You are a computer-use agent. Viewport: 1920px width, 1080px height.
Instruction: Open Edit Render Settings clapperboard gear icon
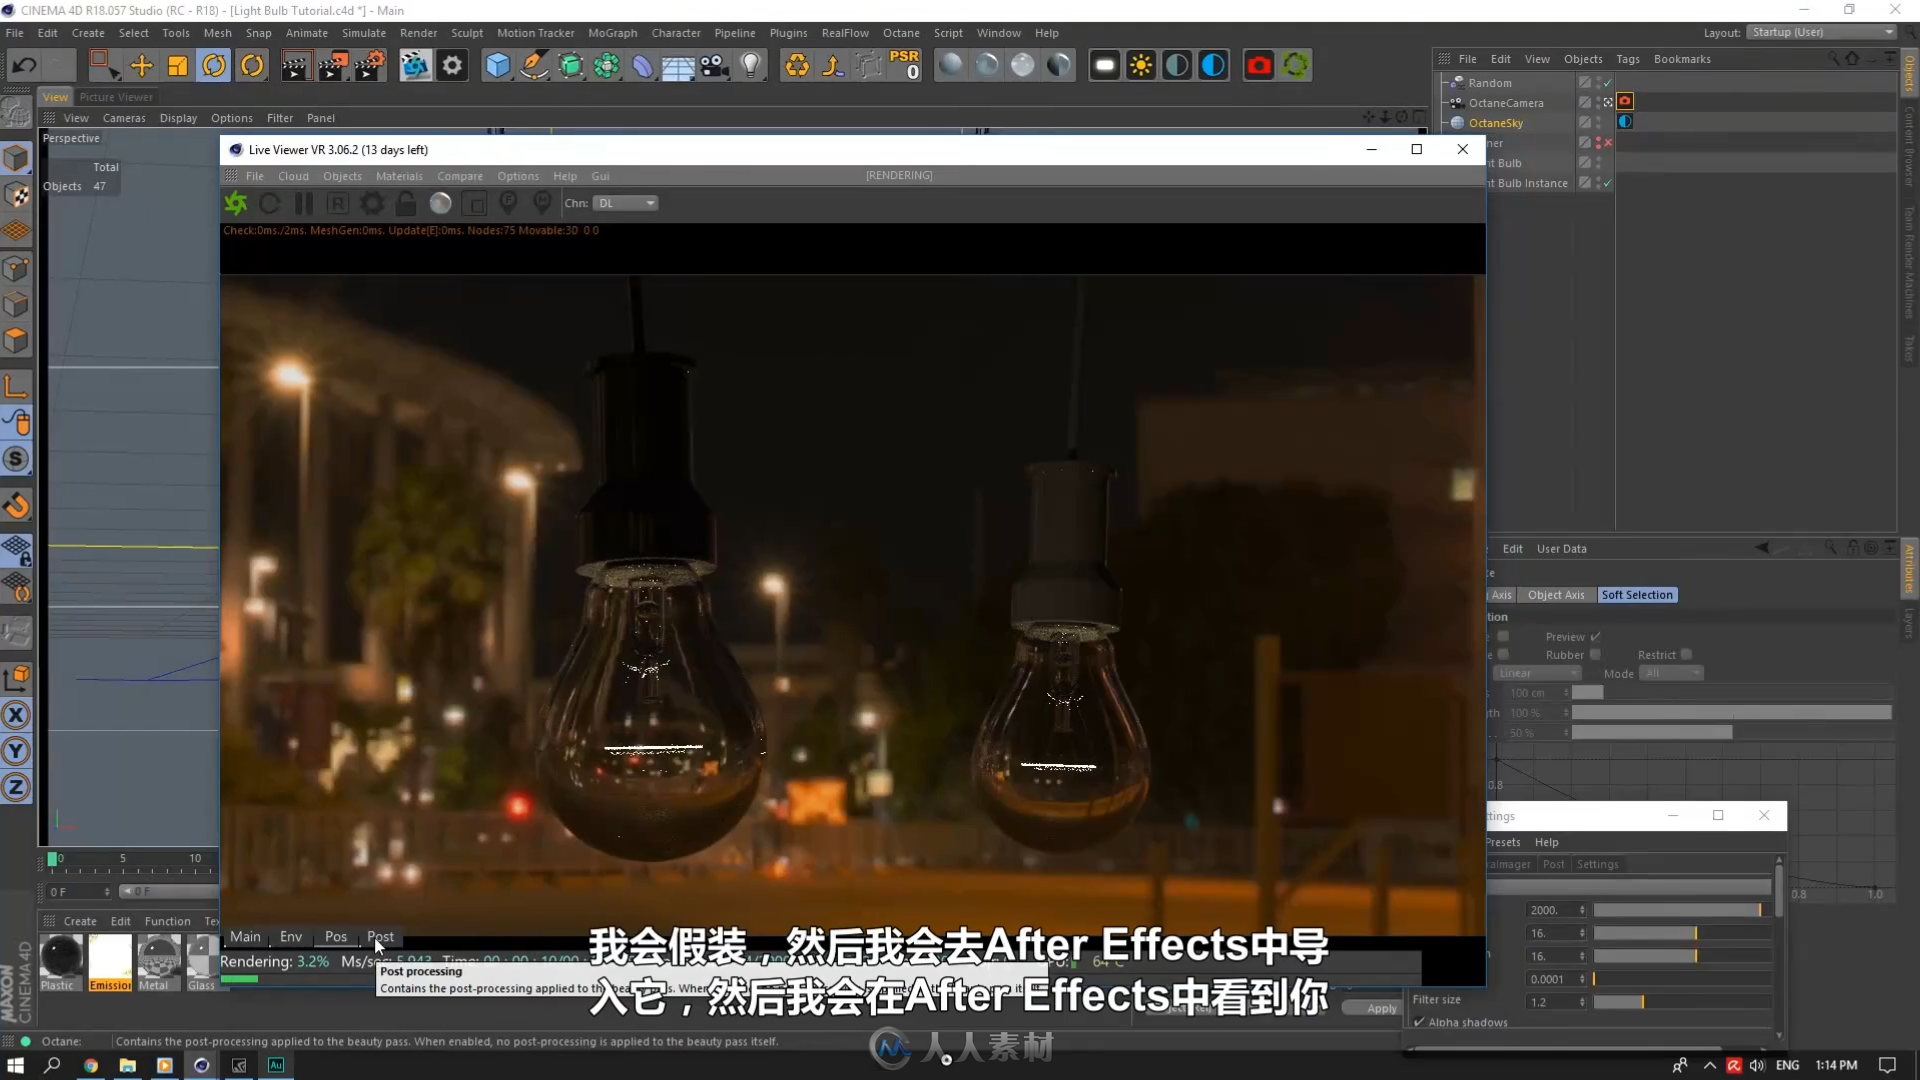pyautogui.click(x=369, y=66)
